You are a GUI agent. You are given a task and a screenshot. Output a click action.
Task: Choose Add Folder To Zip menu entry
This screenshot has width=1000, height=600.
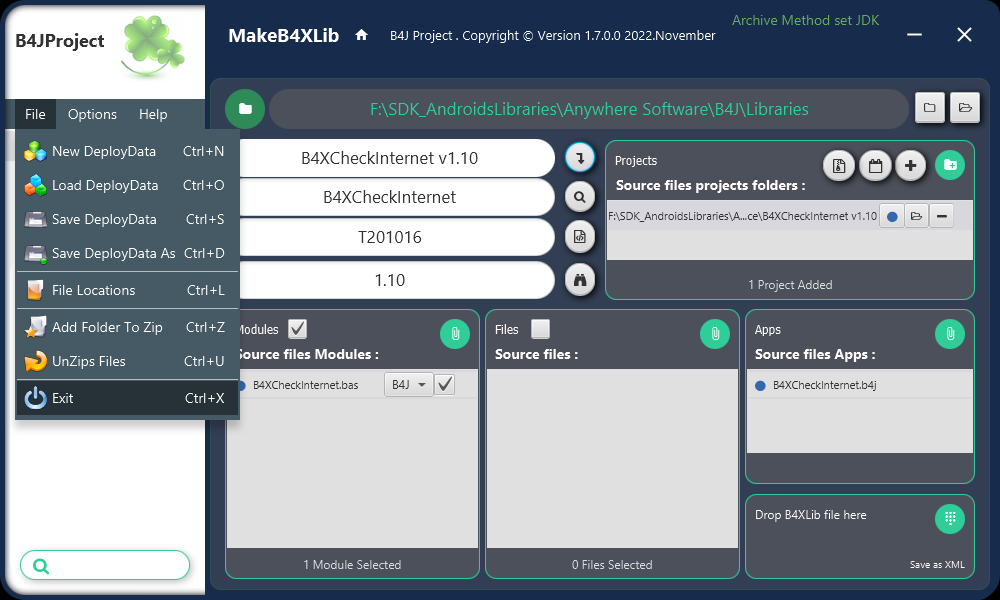(x=127, y=327)
